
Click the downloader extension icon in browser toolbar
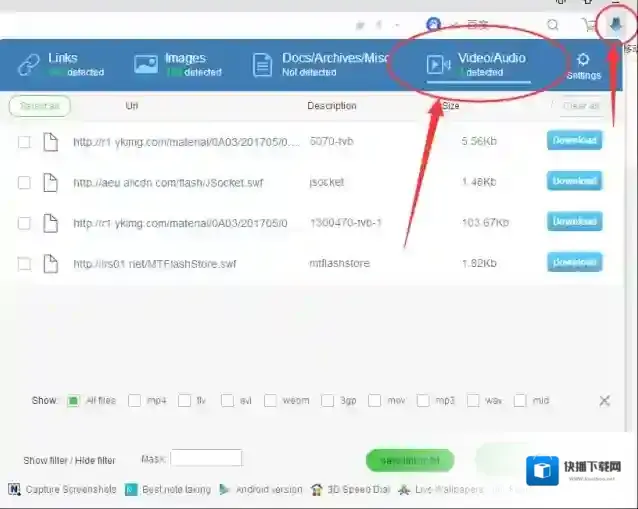point(616,23)
